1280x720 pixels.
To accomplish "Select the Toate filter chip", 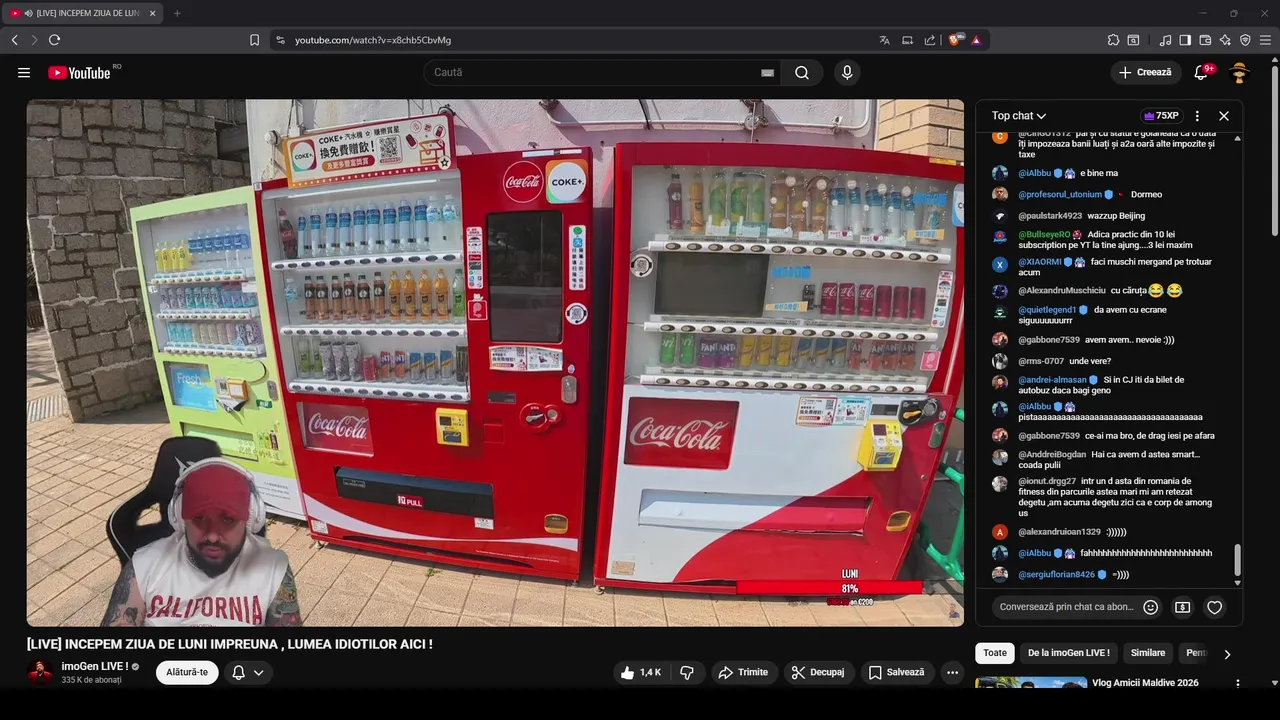I will tap(995, 653).
